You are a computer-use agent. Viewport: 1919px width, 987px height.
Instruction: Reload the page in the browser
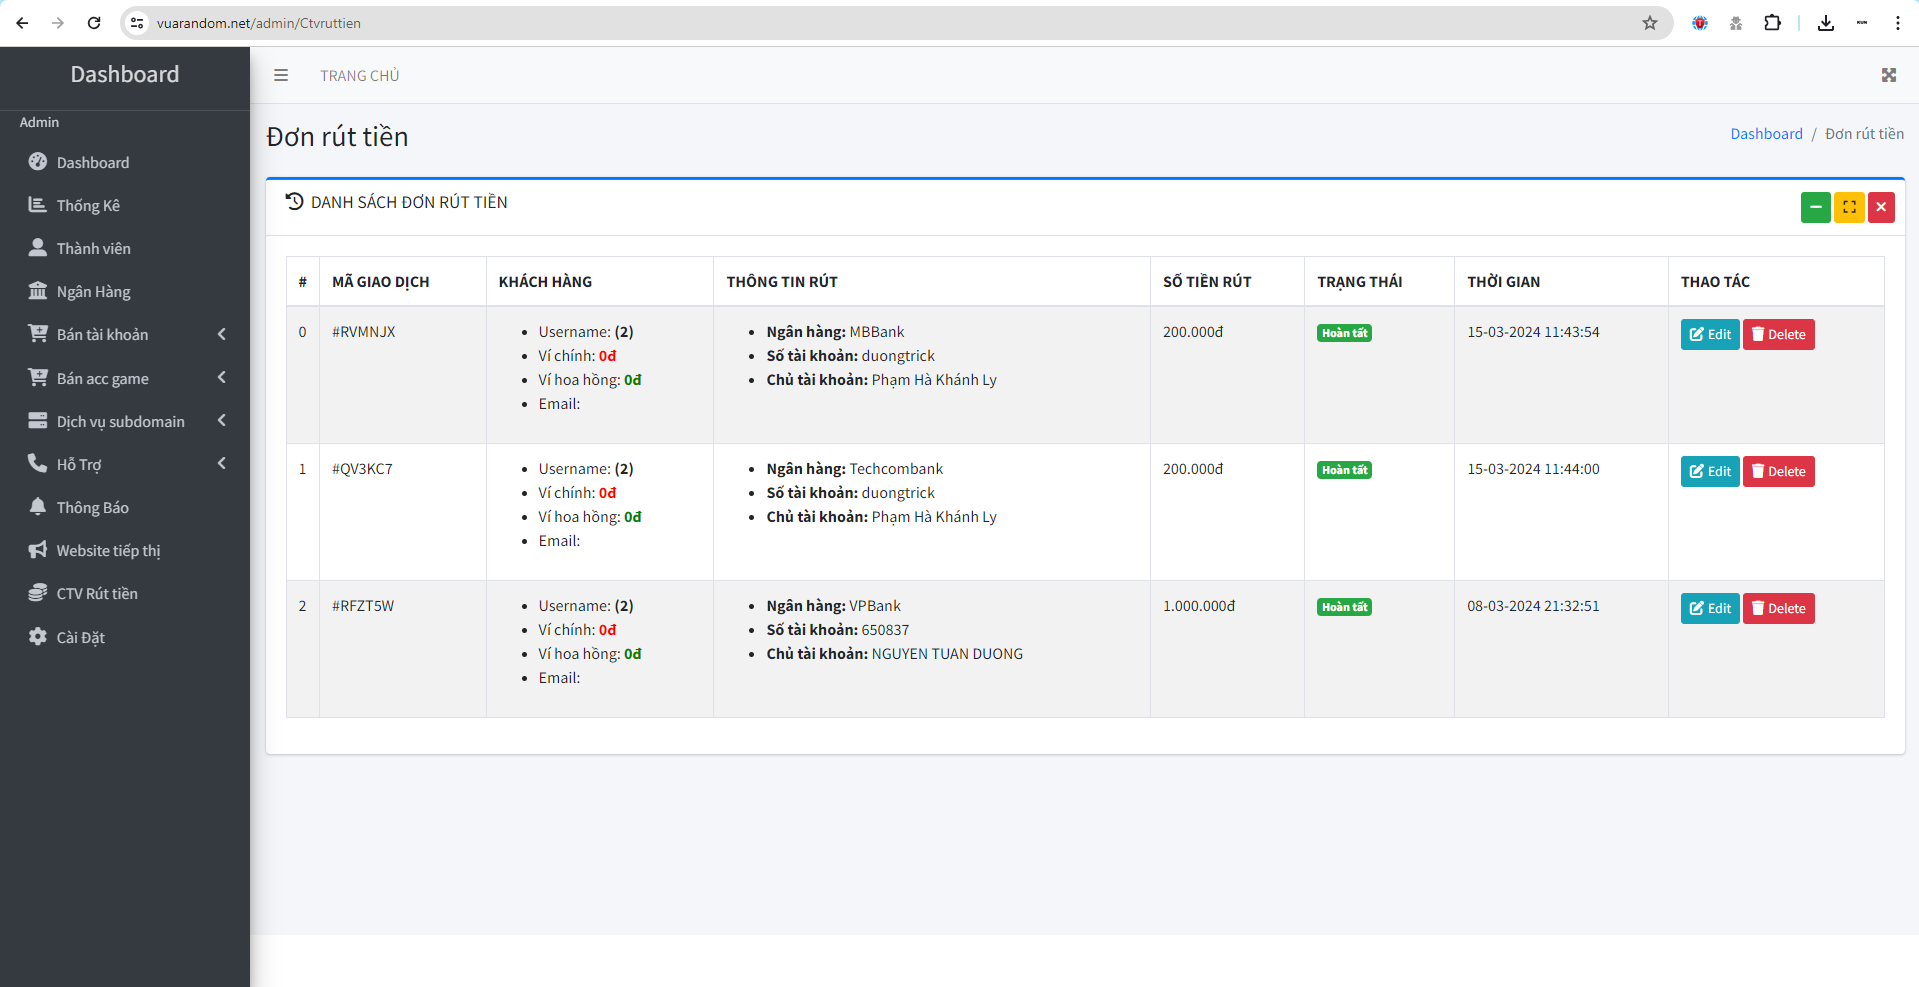pos(94,23)
